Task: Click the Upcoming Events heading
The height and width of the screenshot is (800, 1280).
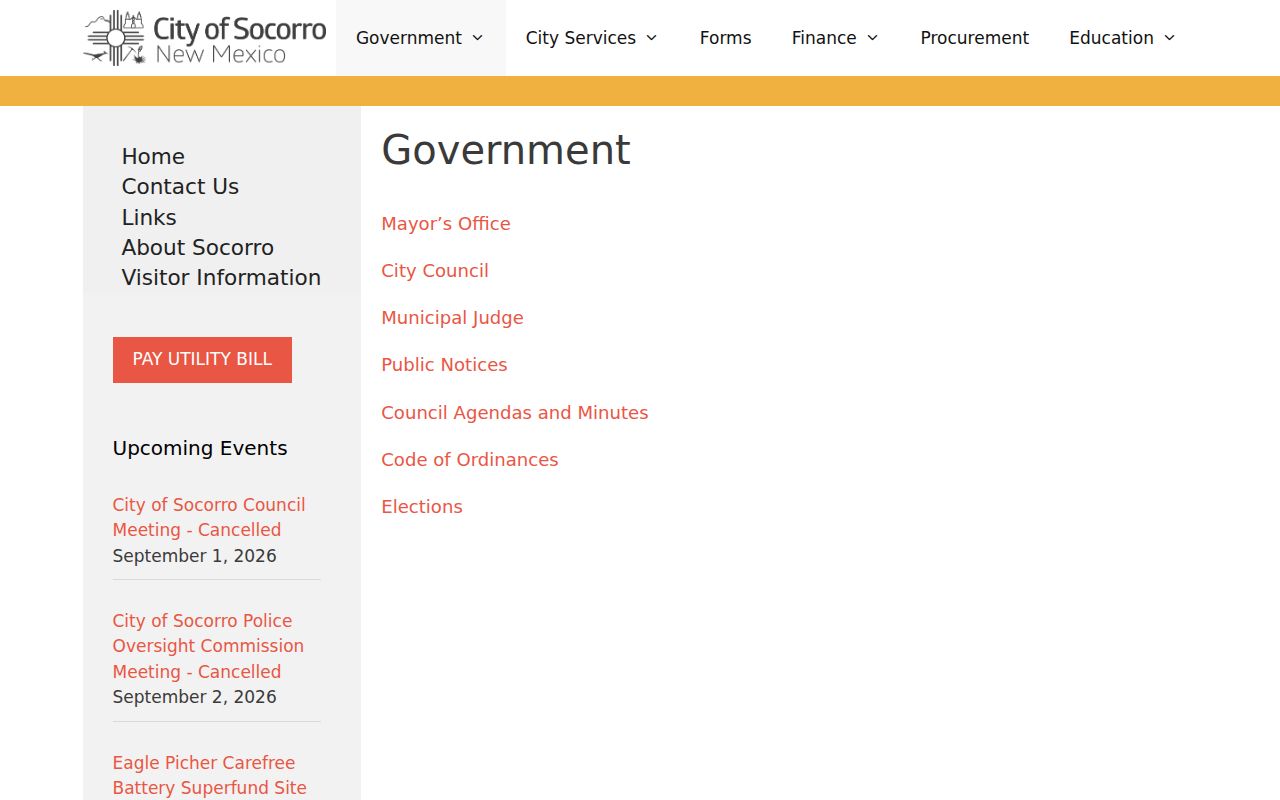Action: point(200,448)
